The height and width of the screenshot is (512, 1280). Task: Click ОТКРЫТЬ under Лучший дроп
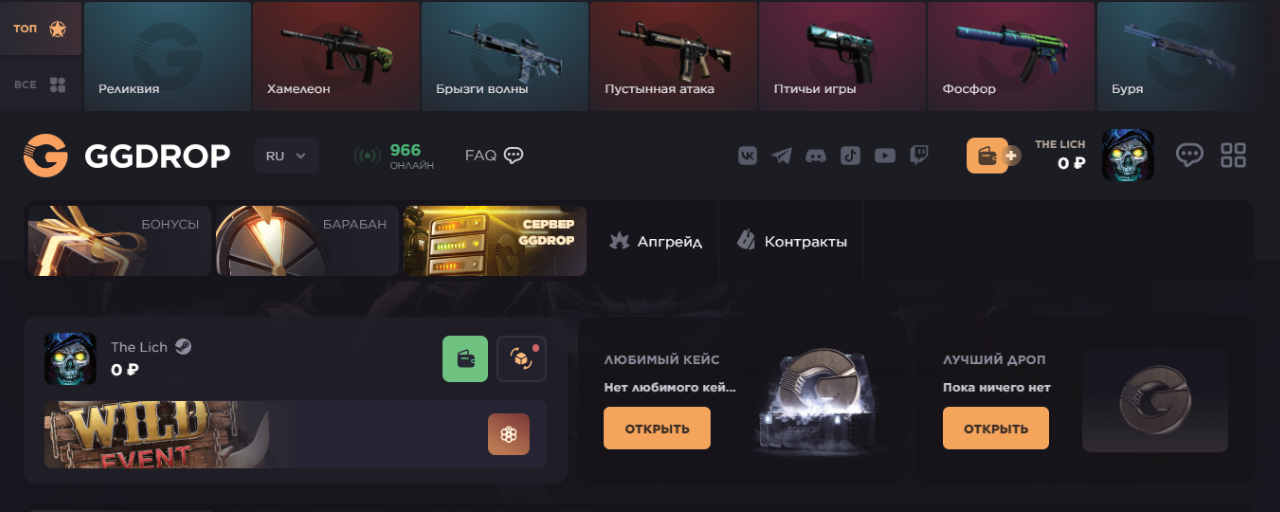pyautogui.click(x=996, y=428)
